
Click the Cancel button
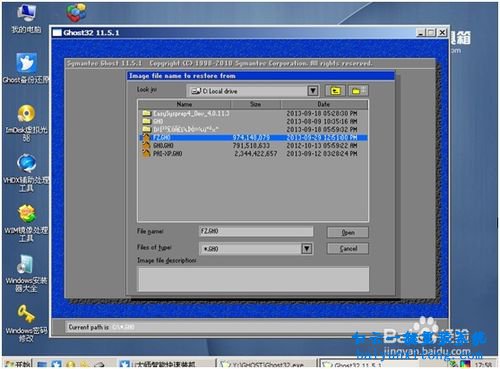348,249
